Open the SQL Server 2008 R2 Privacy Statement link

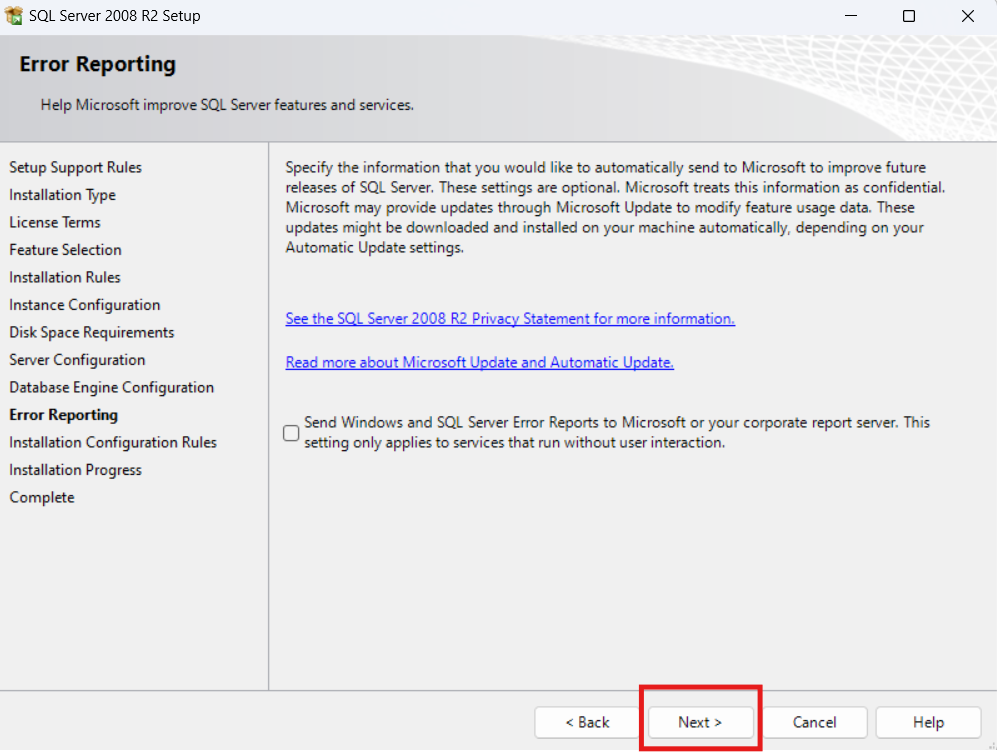(510, 318)
